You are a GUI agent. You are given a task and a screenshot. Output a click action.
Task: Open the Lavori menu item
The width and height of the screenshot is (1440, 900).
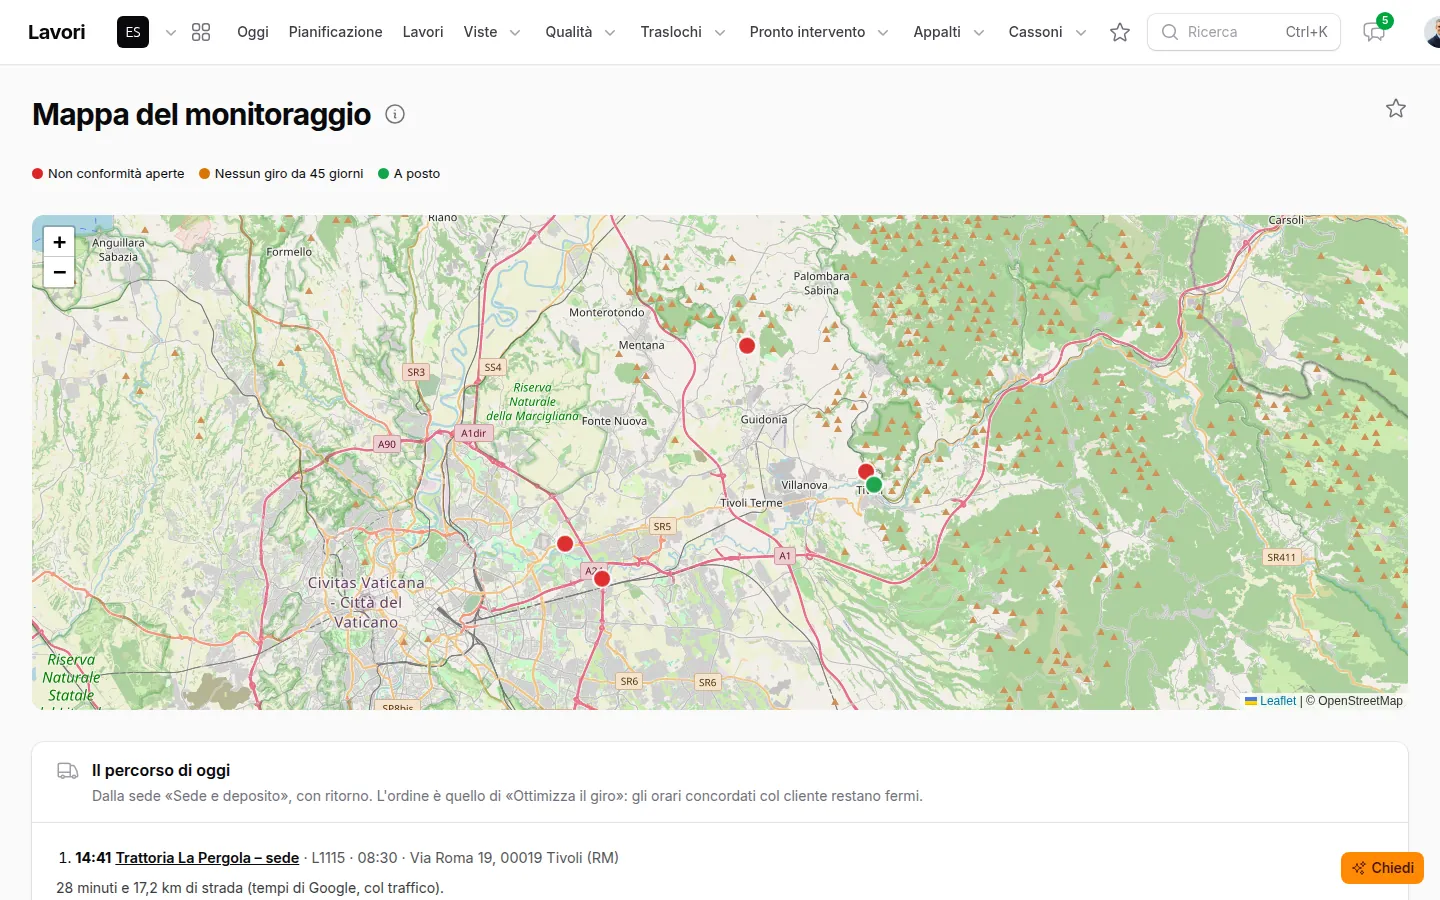click(423, 32)
